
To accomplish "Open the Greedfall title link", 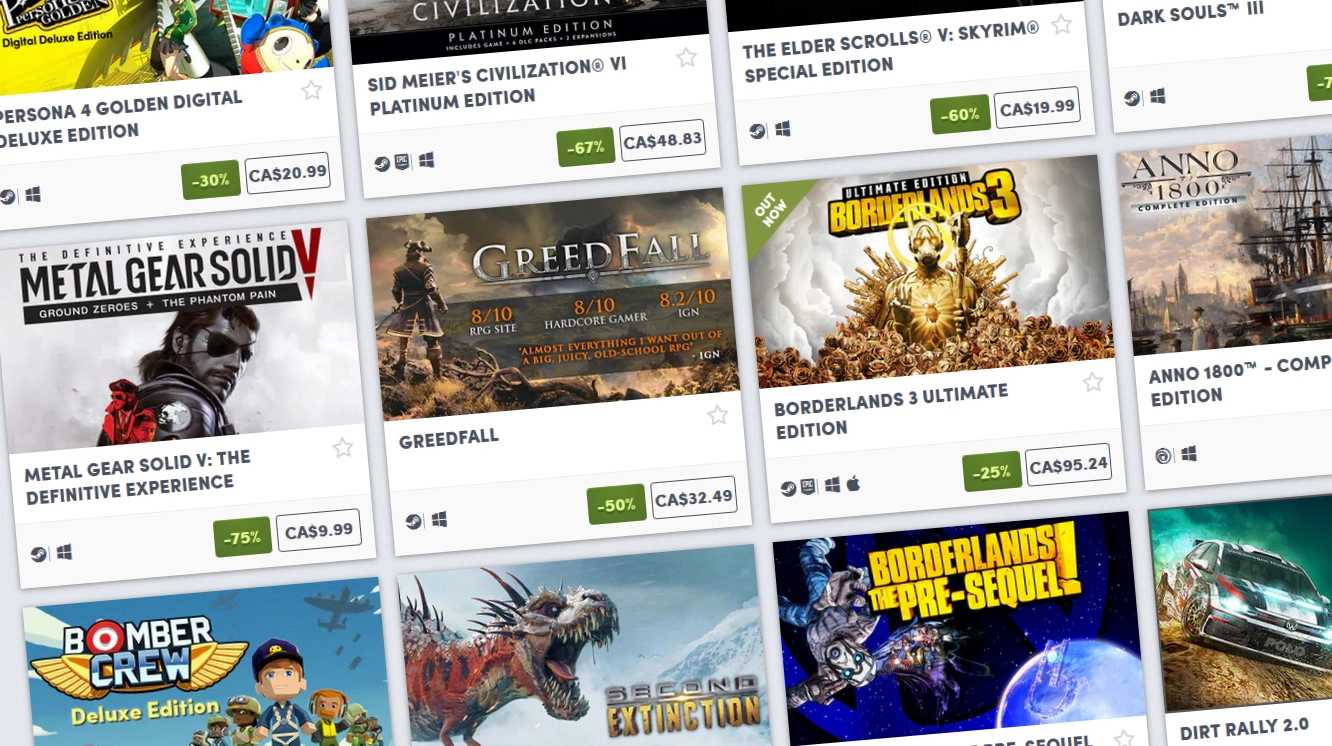I will pos(449,439).
